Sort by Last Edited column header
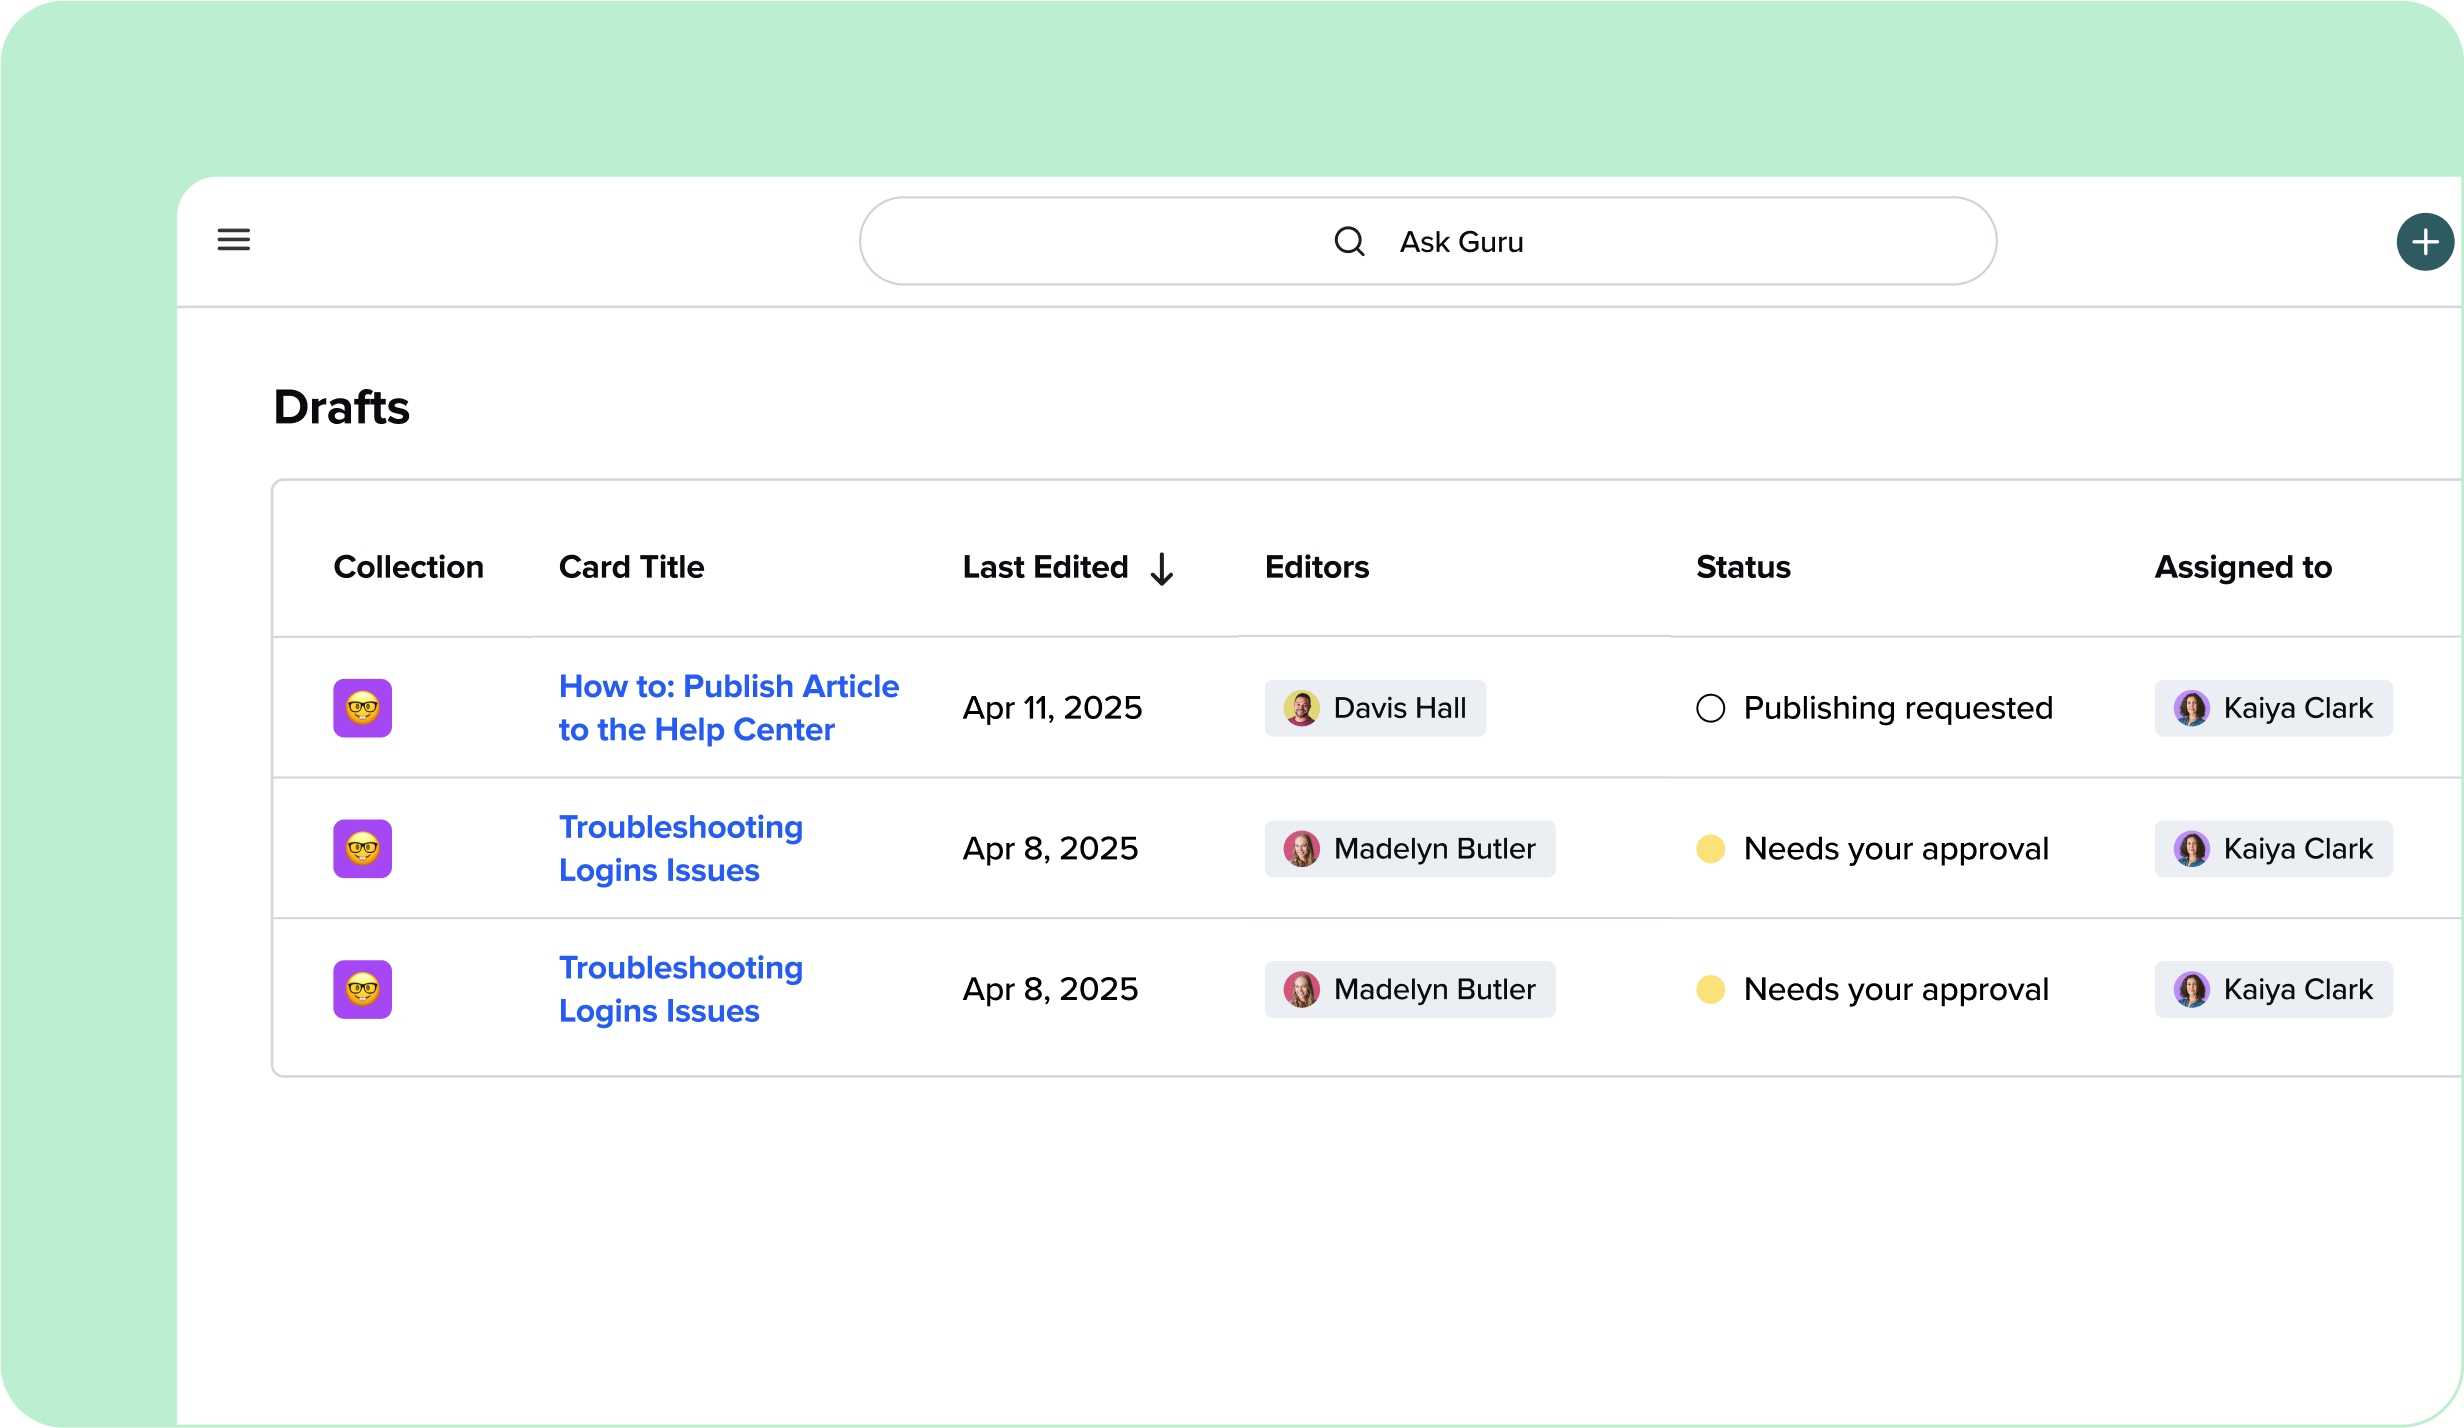Screen dimensions: 2464x1428 click(1045, 567)
